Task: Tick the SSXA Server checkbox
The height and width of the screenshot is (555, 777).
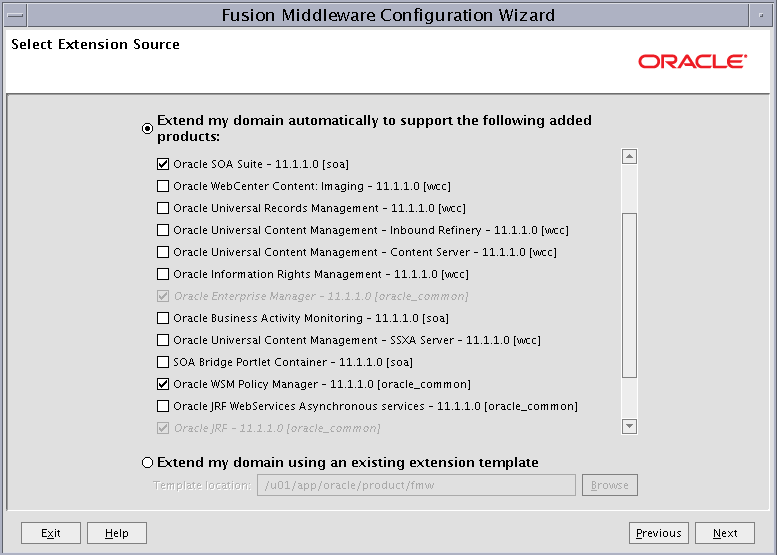Action: pos(163,340)
